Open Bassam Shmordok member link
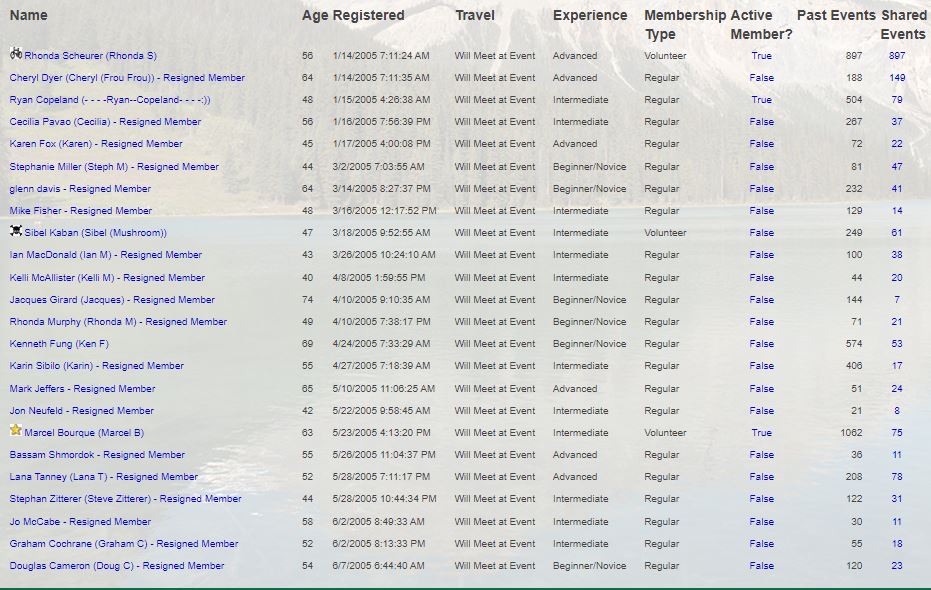 click(x=97, y=455)
